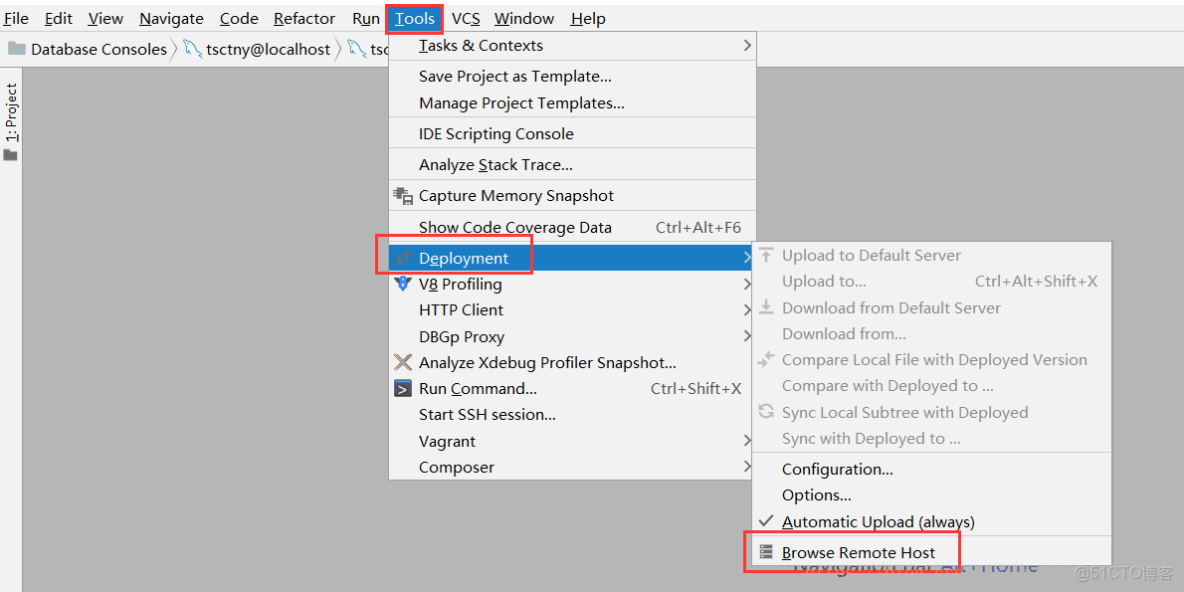Screen dimensions: 1184x592
Task: Click the Database Consoles folder icon
Action: 17,49
